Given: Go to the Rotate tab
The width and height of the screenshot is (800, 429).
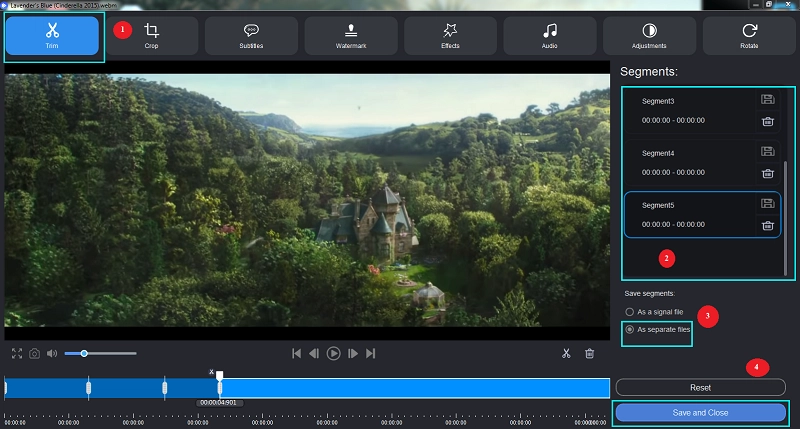Looking at the screenshot, I should pyautogui.click(x=749, y=36).
